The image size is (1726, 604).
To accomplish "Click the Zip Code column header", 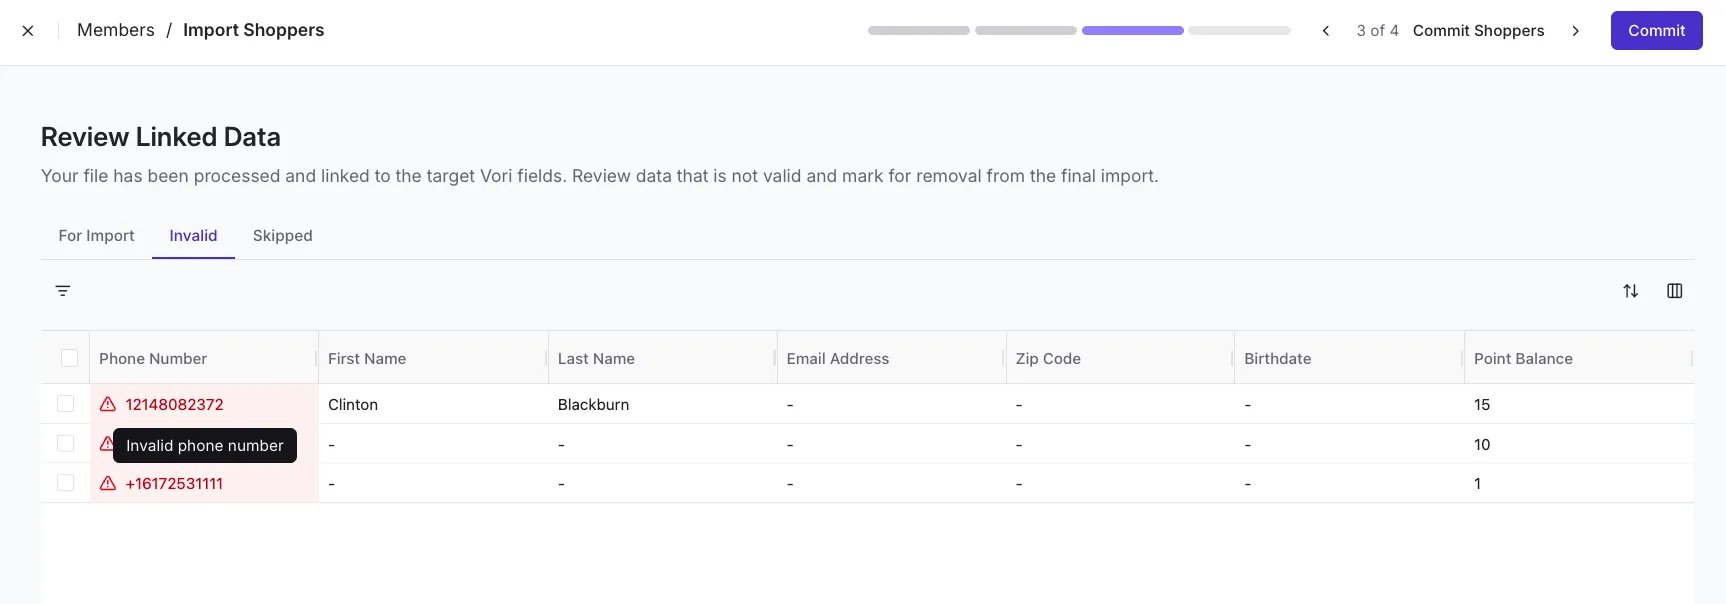I will click(x=1120, y=358).
